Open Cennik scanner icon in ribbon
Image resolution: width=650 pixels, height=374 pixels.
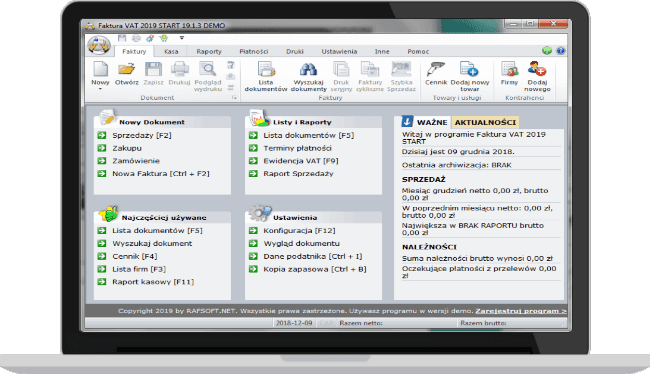436,69
